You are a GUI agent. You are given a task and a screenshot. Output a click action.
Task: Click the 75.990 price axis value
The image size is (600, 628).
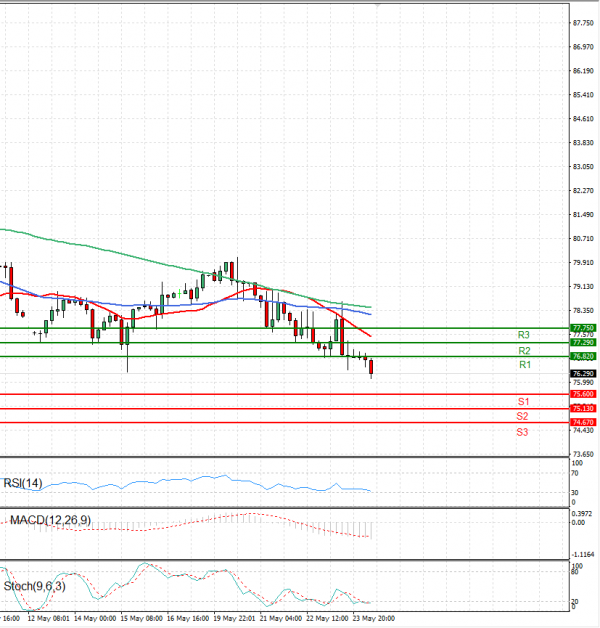click(x=583, y=383)
